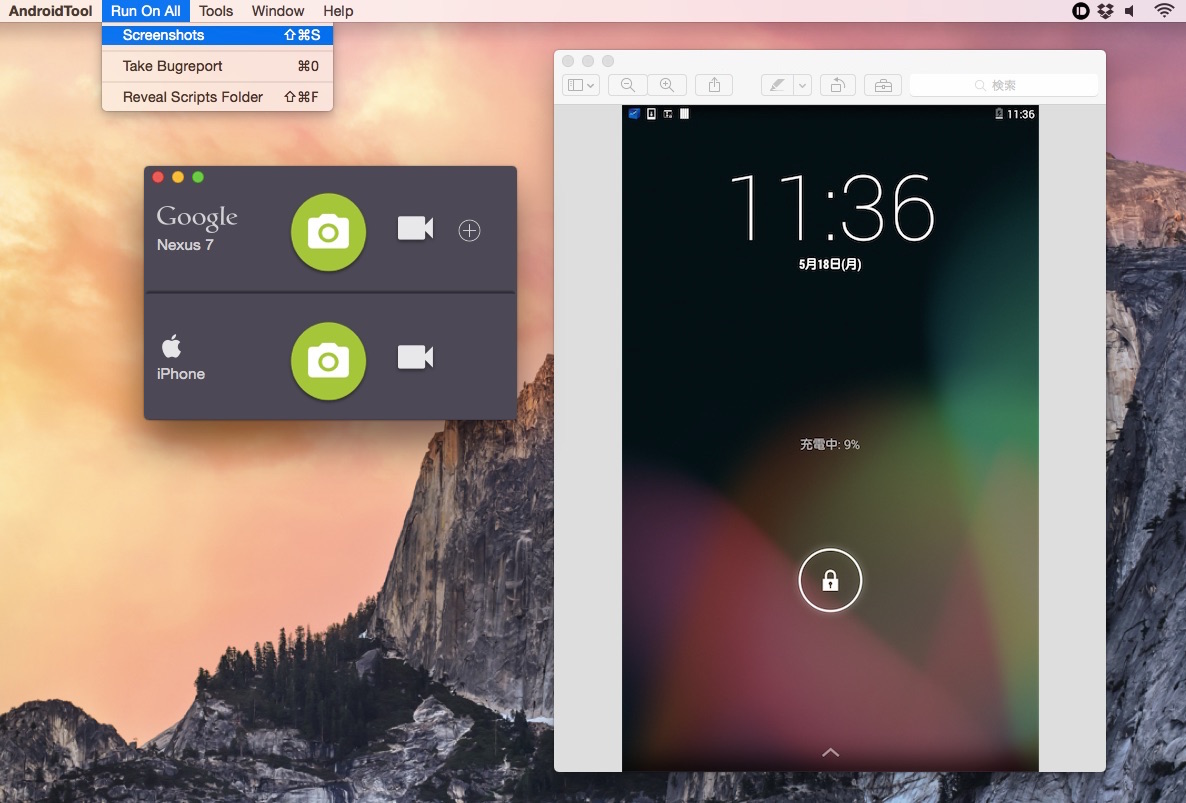
Task: Record video from the iPhone
Action: pos(415,357)
